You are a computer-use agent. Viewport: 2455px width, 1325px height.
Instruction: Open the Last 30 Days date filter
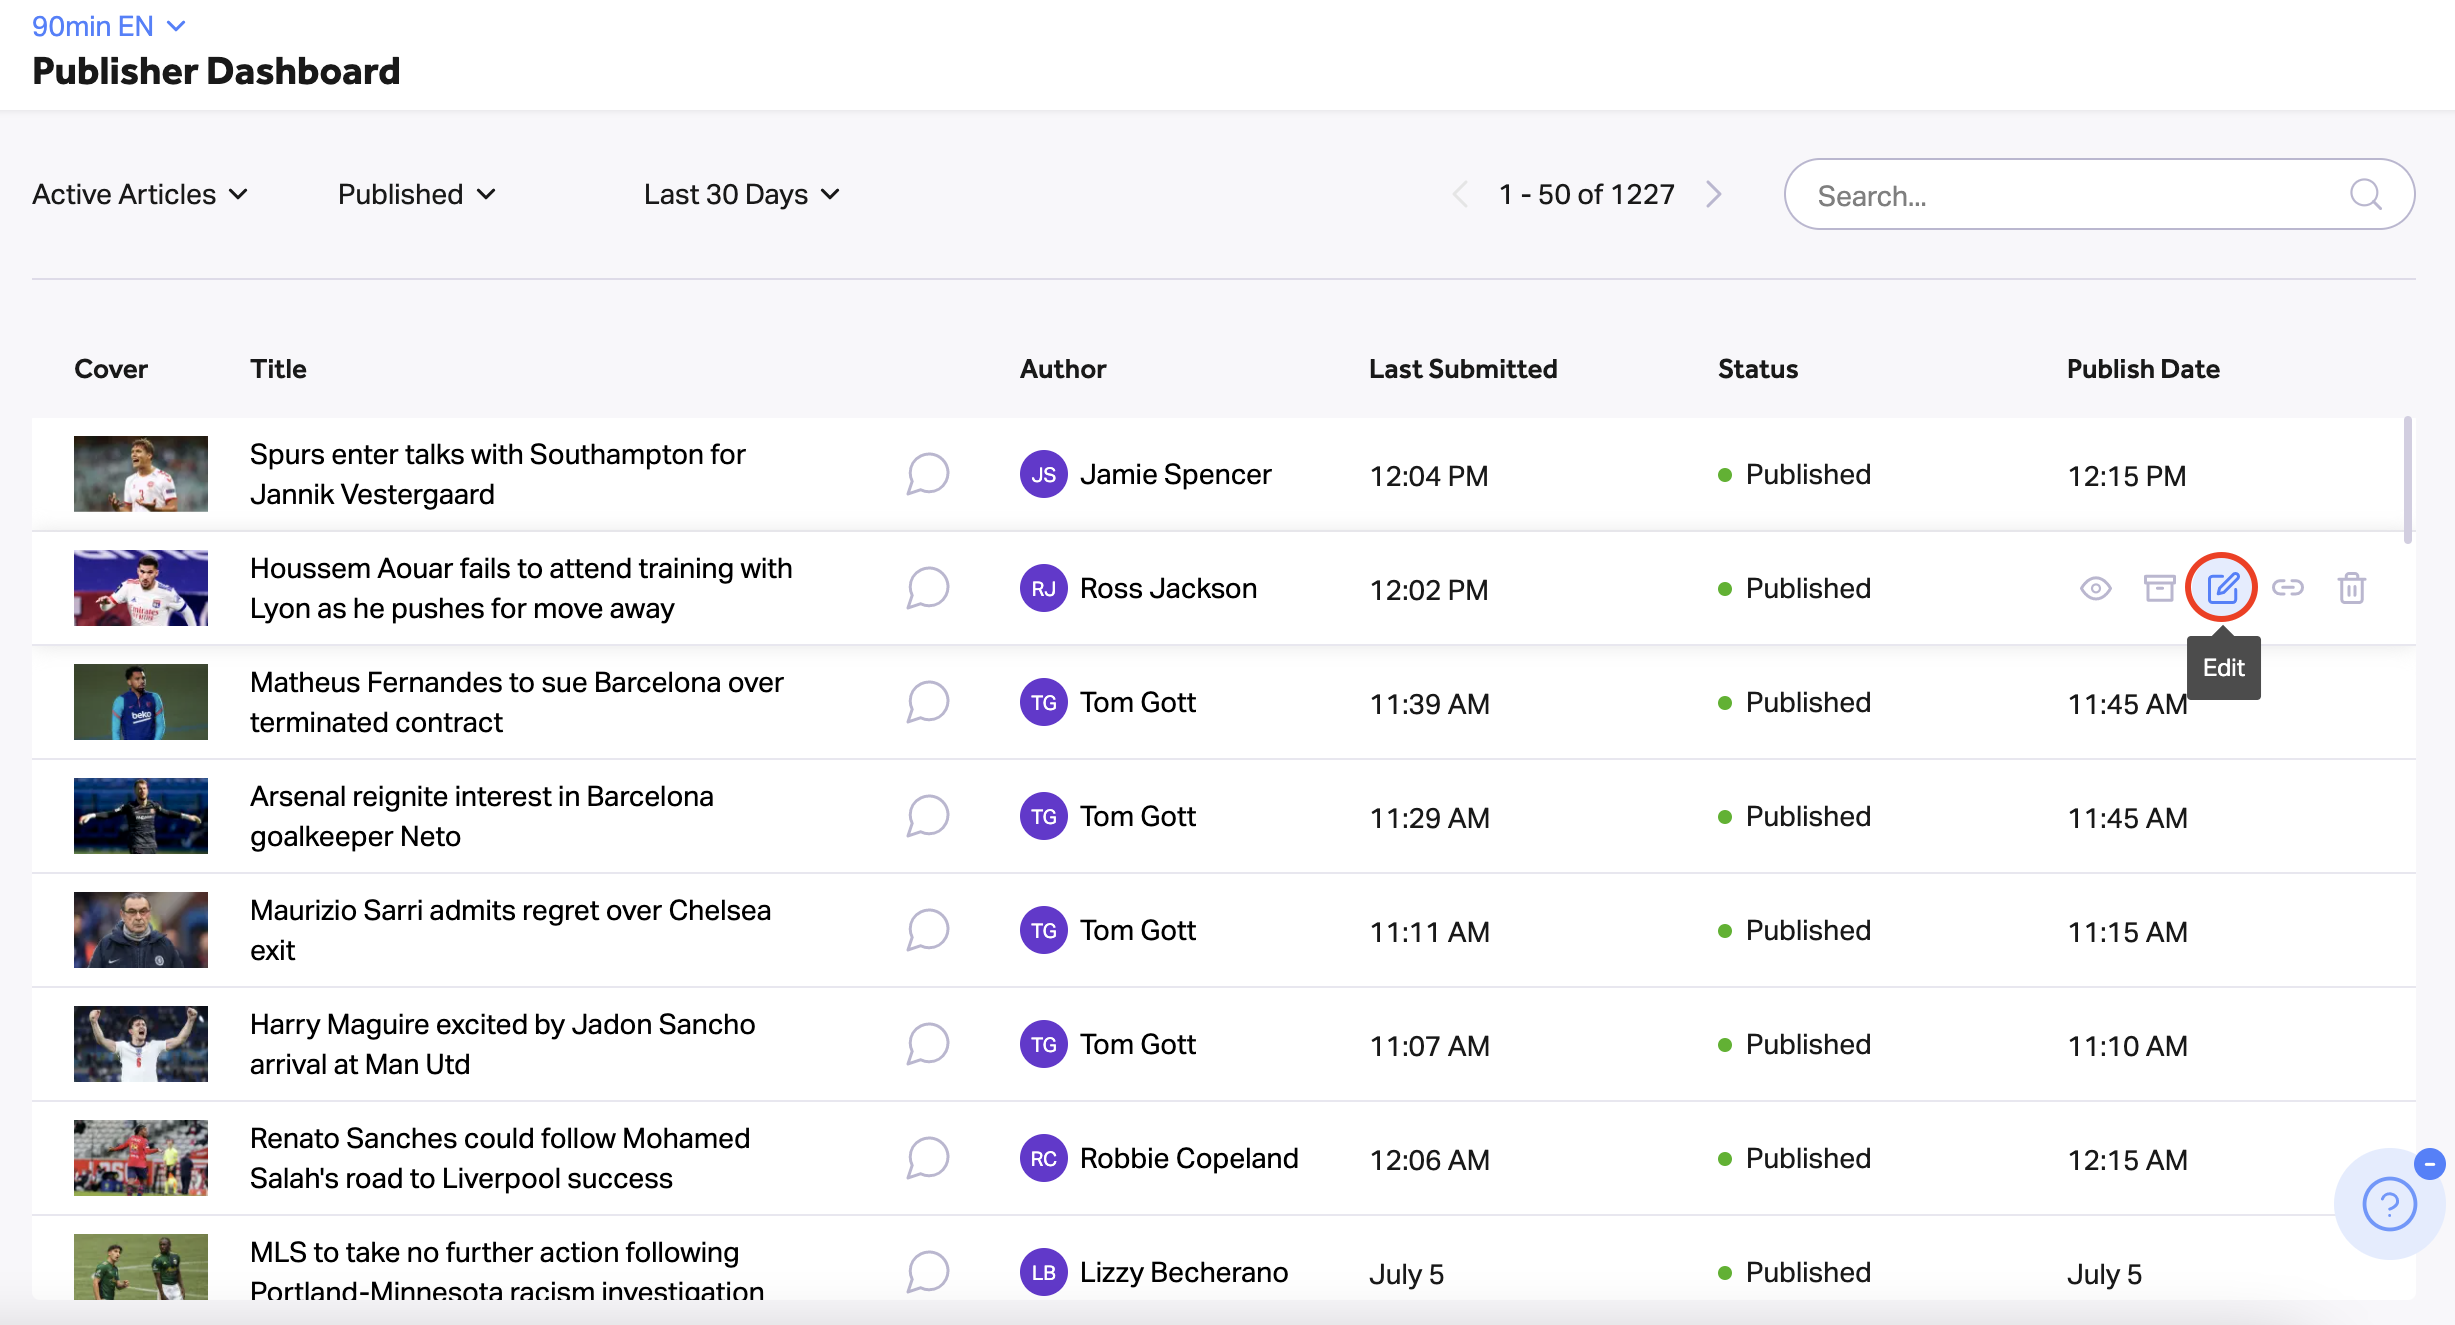coord(742,194)
